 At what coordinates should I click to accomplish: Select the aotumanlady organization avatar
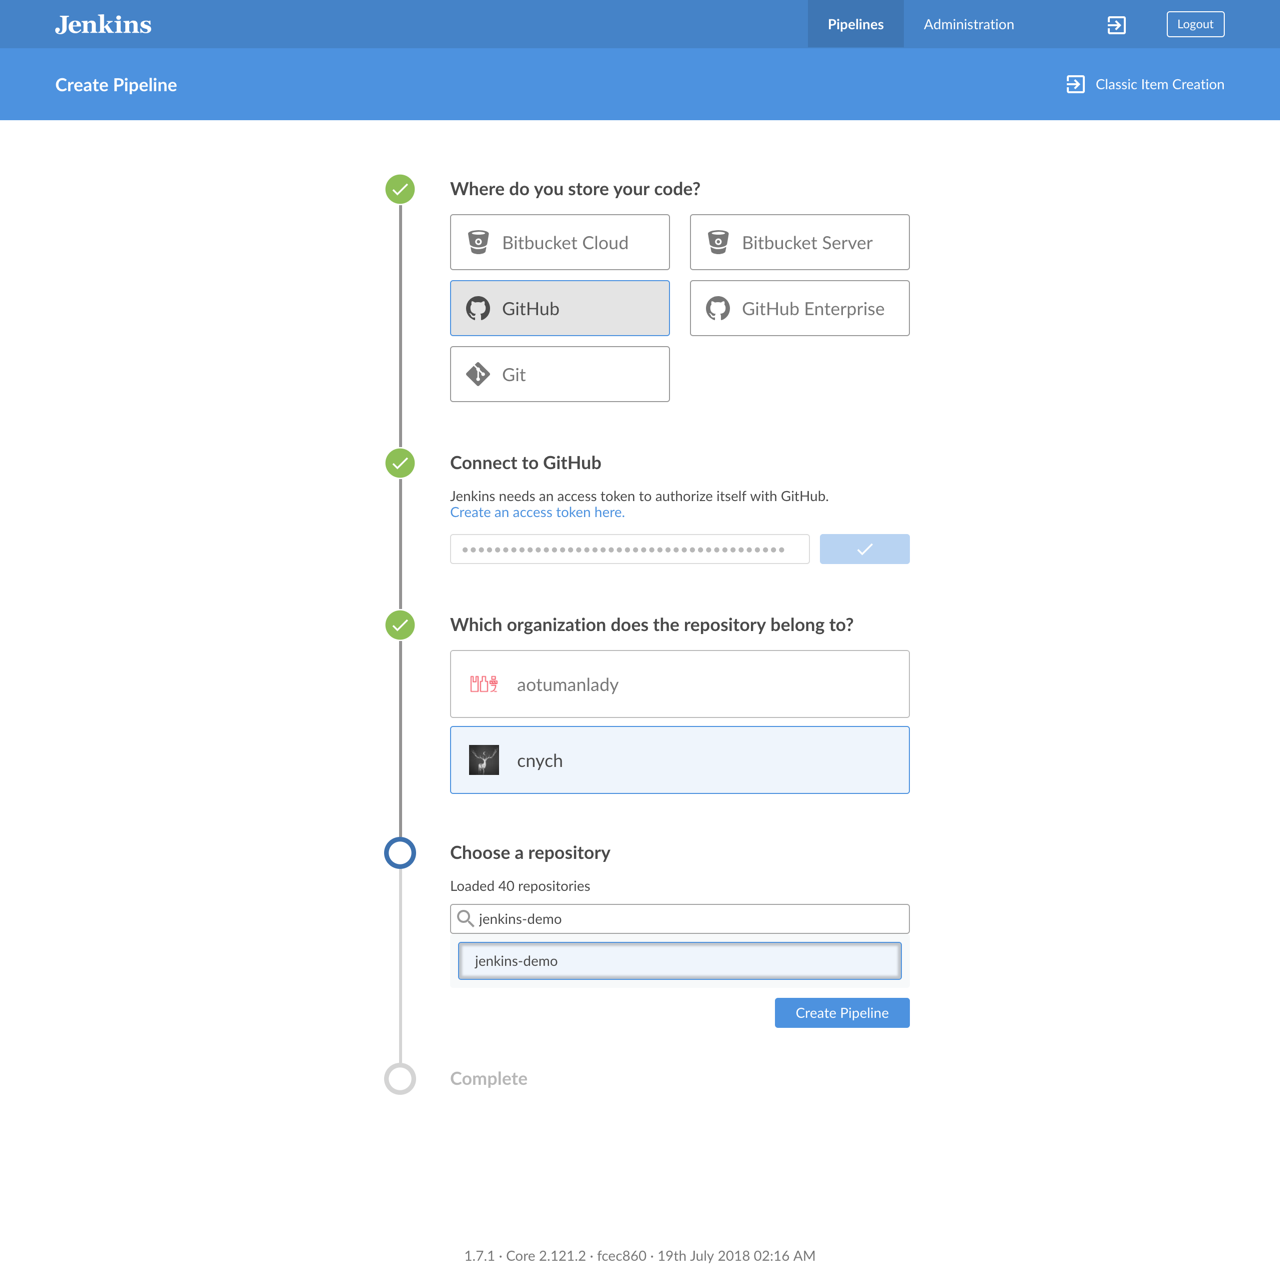click(484, 684)
